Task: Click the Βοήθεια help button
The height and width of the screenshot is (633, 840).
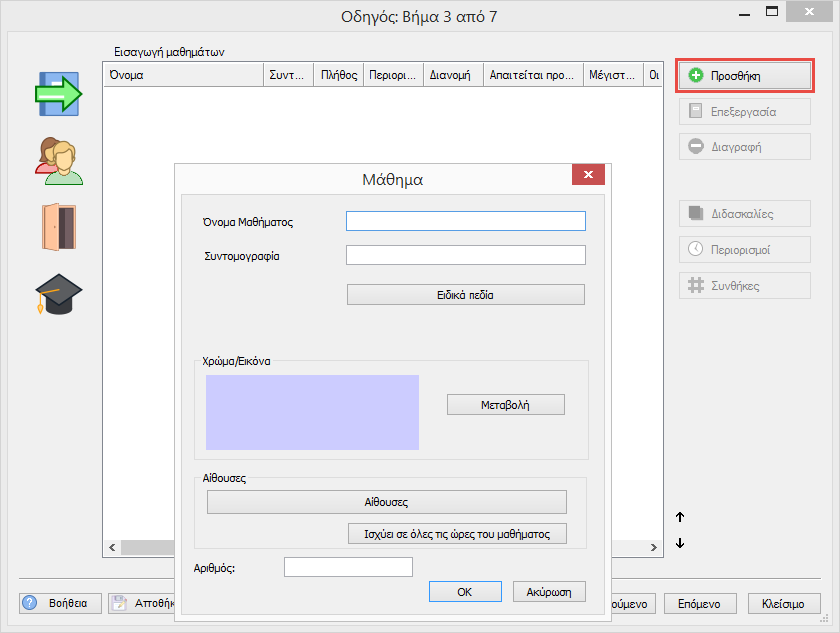Action: [x=60, y=603]
